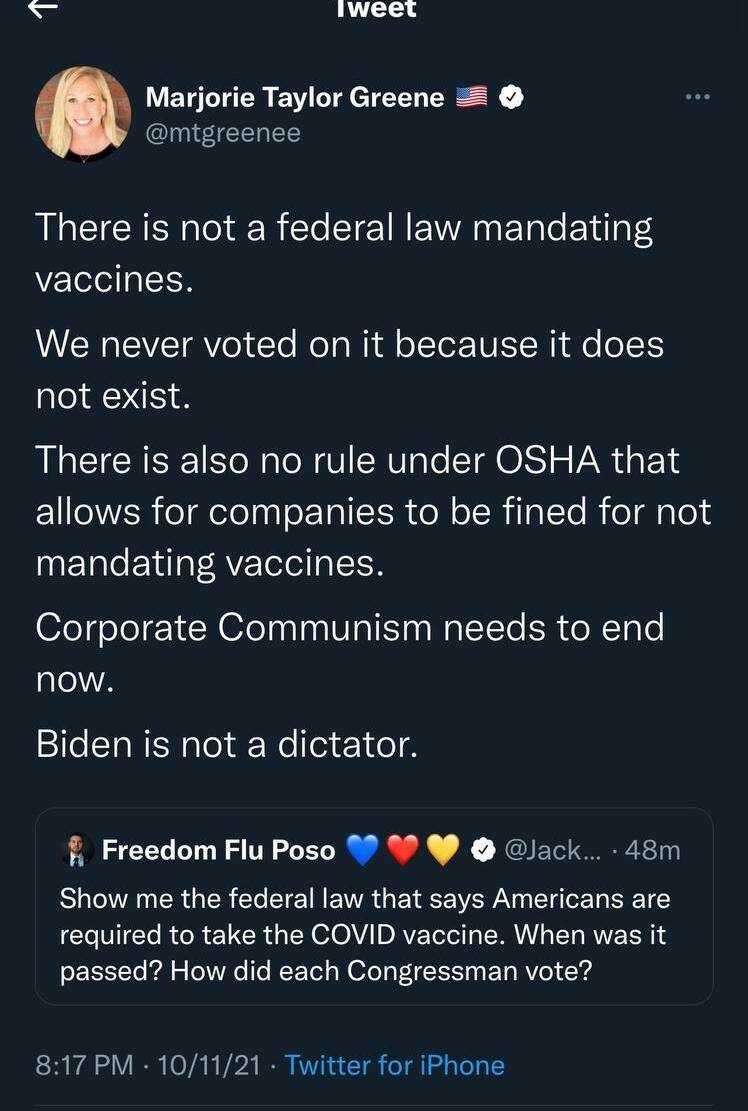
Task: Click the 48m quoted tweet timestamp
Action: point(652,850)
